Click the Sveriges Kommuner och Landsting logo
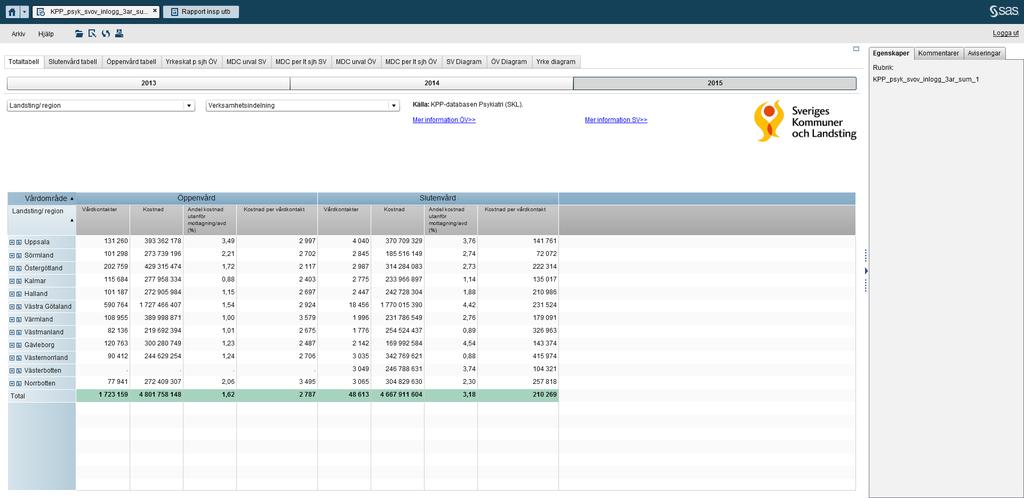 click(805, 120)
